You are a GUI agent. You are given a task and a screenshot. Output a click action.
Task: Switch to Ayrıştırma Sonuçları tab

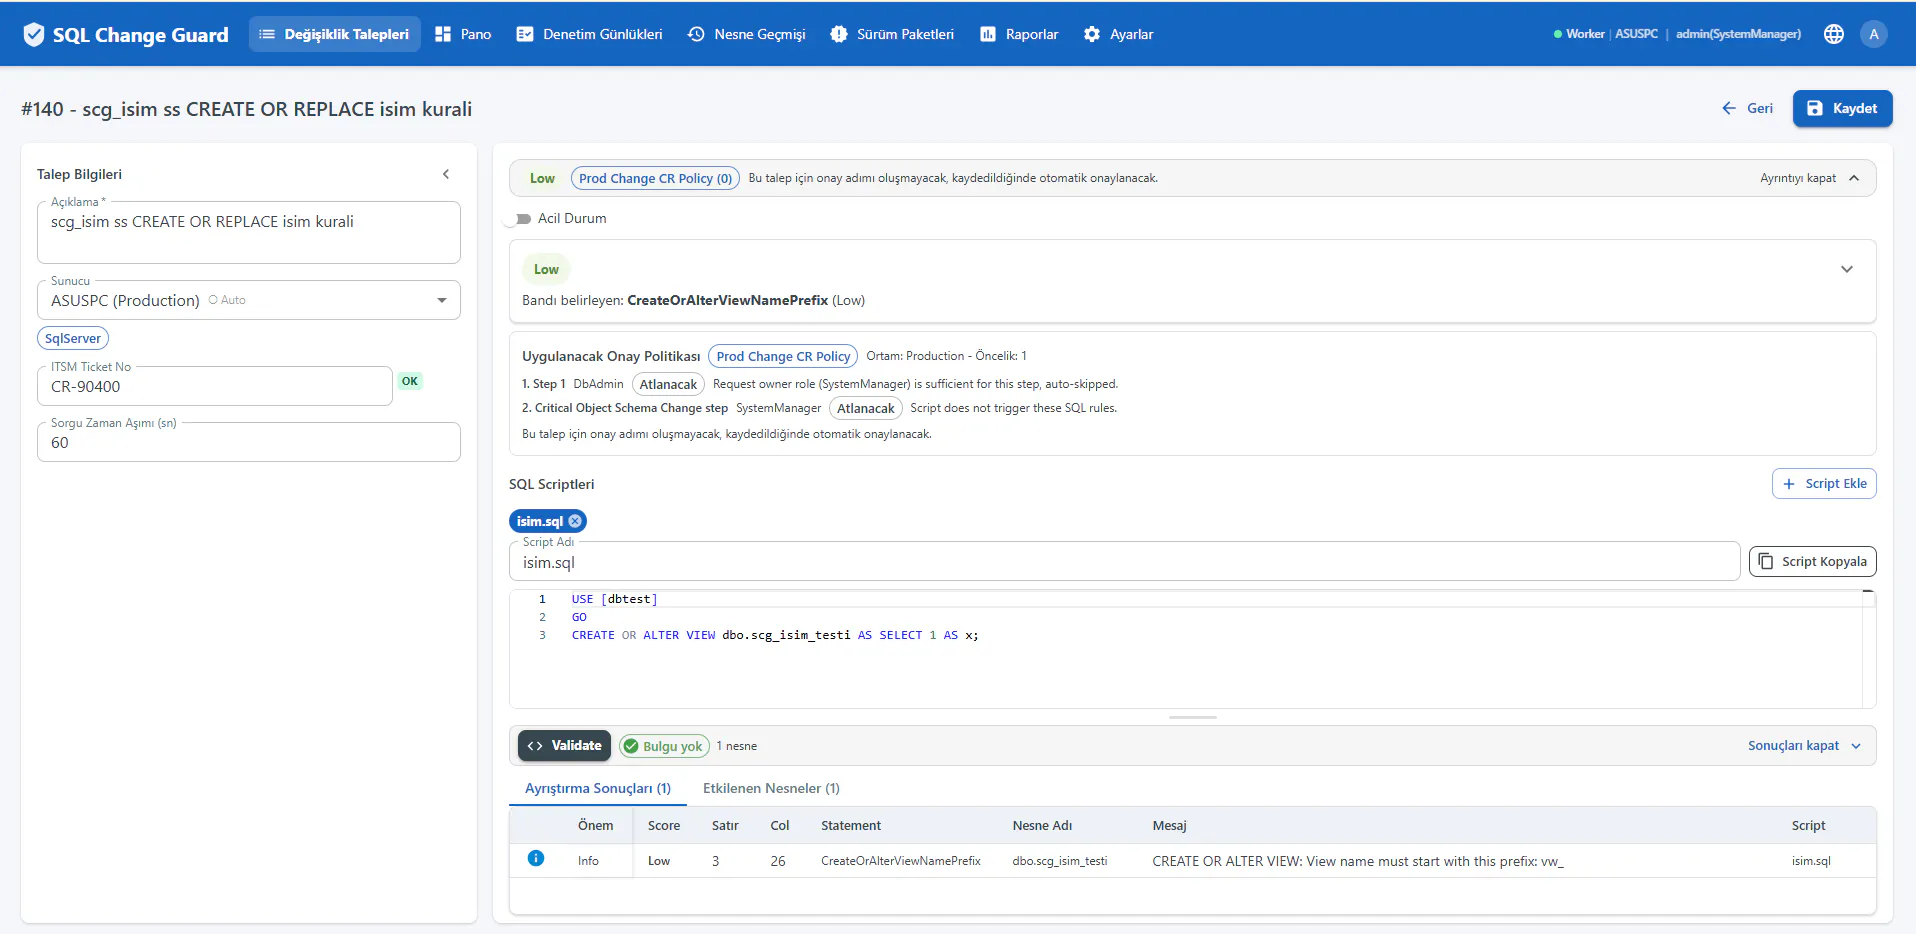click(x=598, y=788)
